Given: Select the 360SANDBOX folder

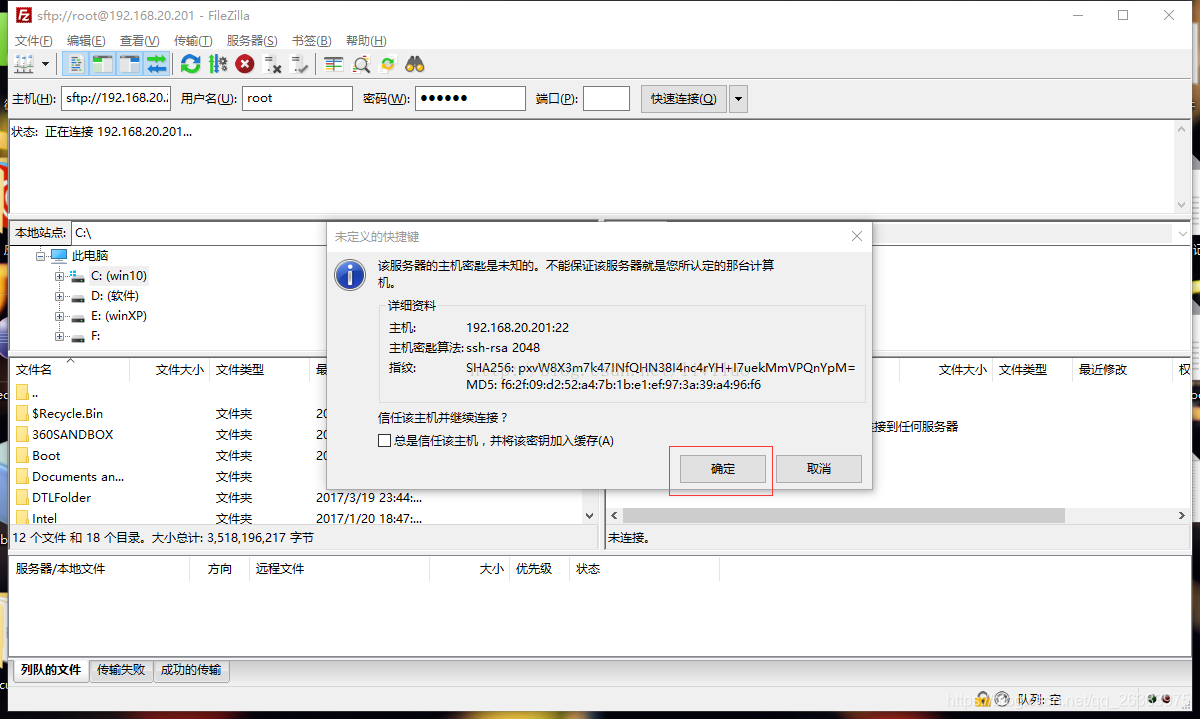Looking at the screenshot, I should 72,434.
